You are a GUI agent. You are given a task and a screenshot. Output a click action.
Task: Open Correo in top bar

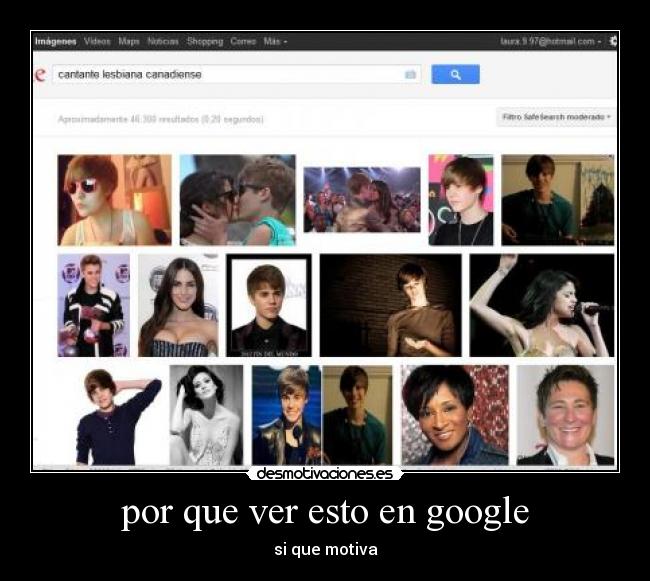tap(243, 41)
